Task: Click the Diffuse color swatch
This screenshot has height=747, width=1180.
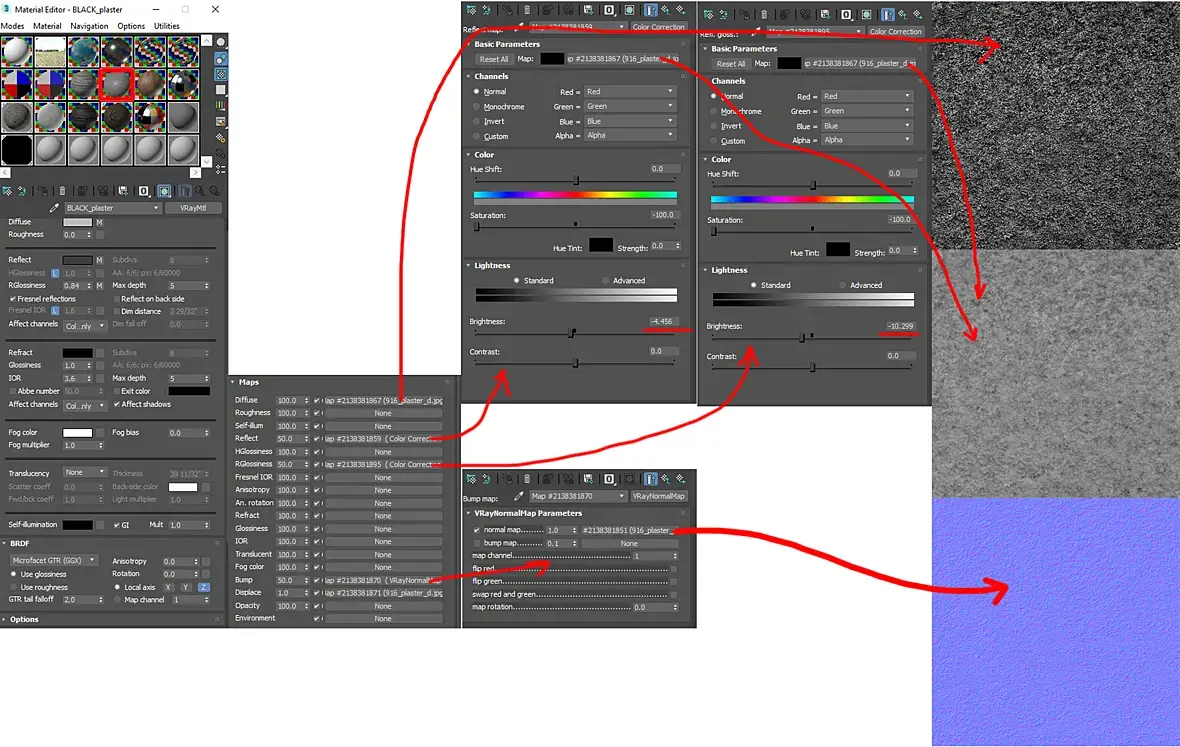Action: (x=78, y=222)
